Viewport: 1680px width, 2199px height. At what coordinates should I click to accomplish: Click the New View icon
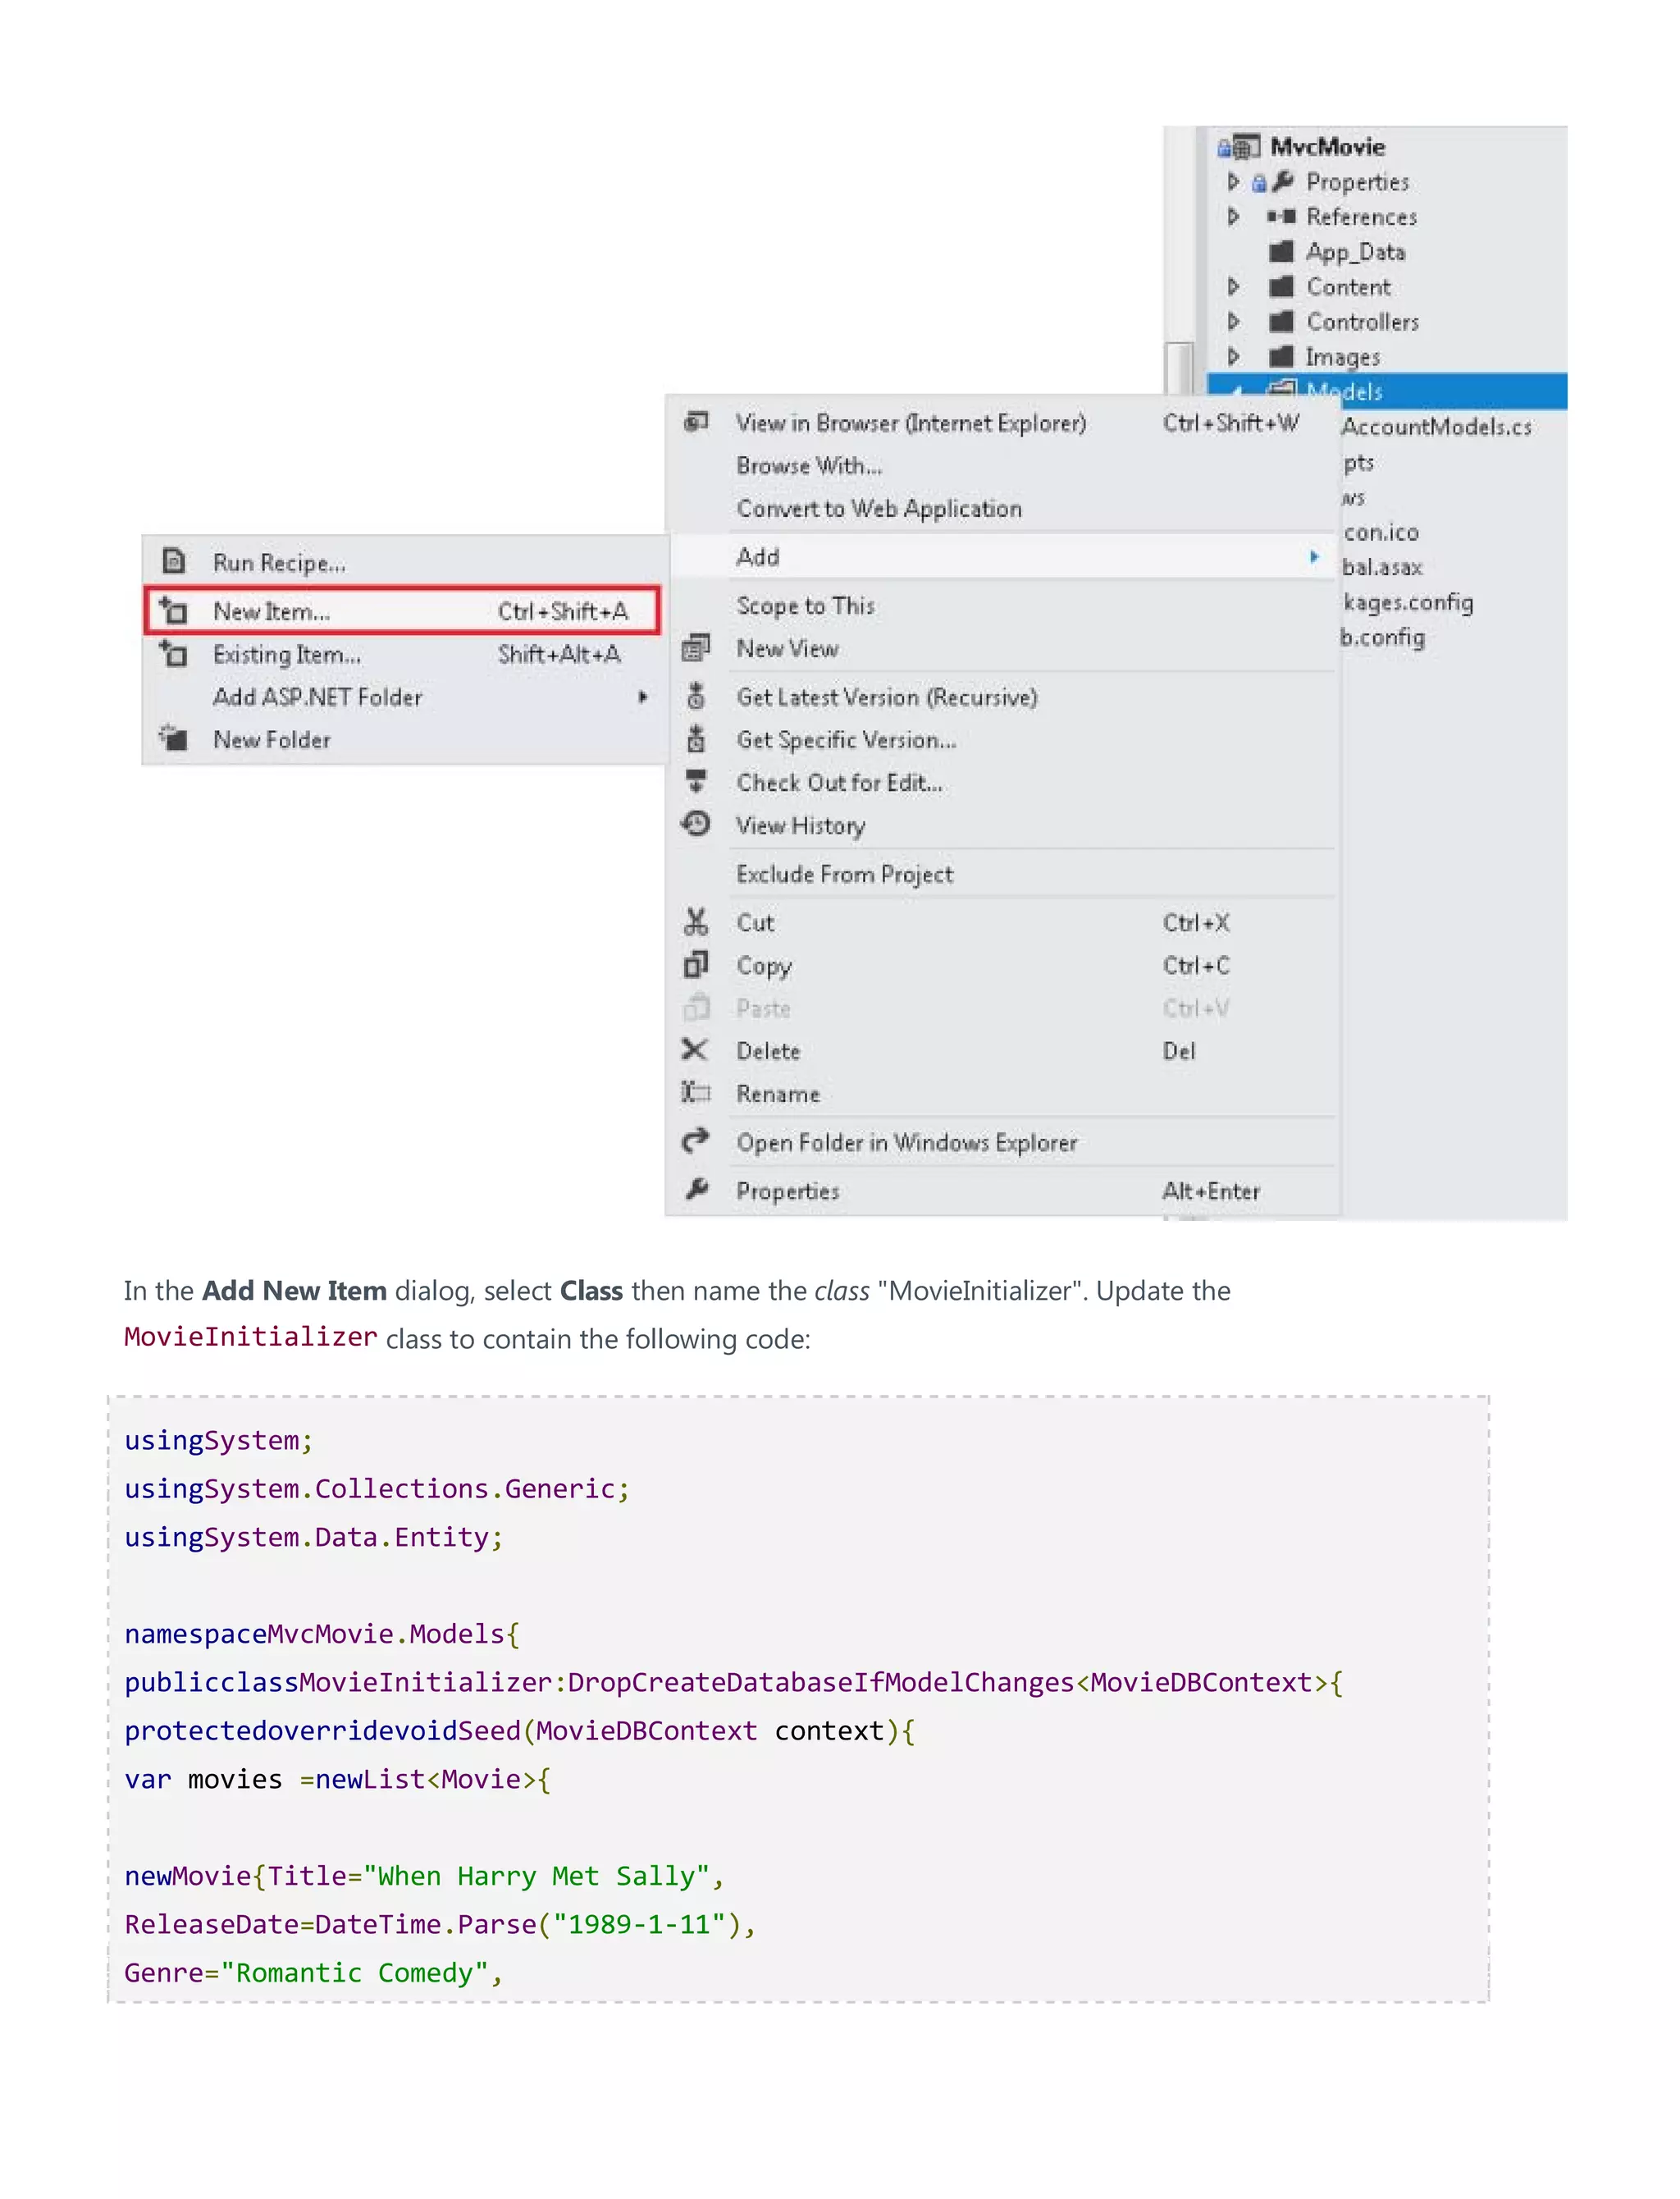tap(696, 648)
